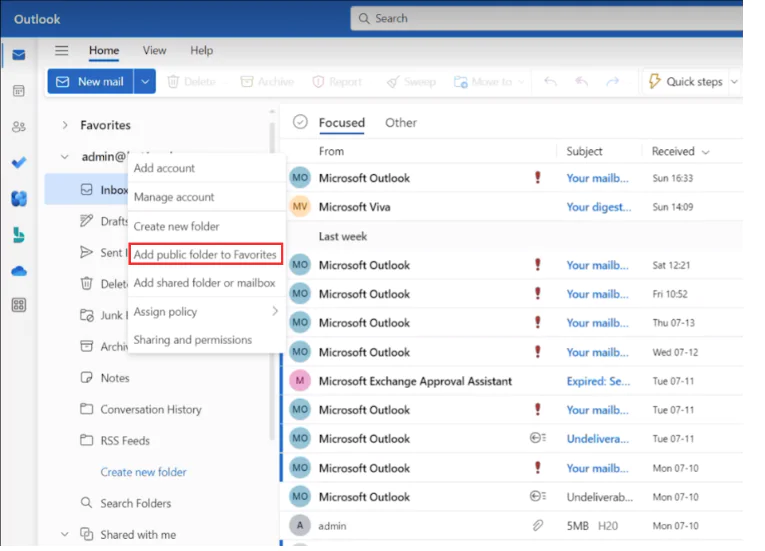Image resolution: width=765 pixels, height=551 pixels.
Task: Choose Sharing and permissions
Action: [x=206, y=340]
